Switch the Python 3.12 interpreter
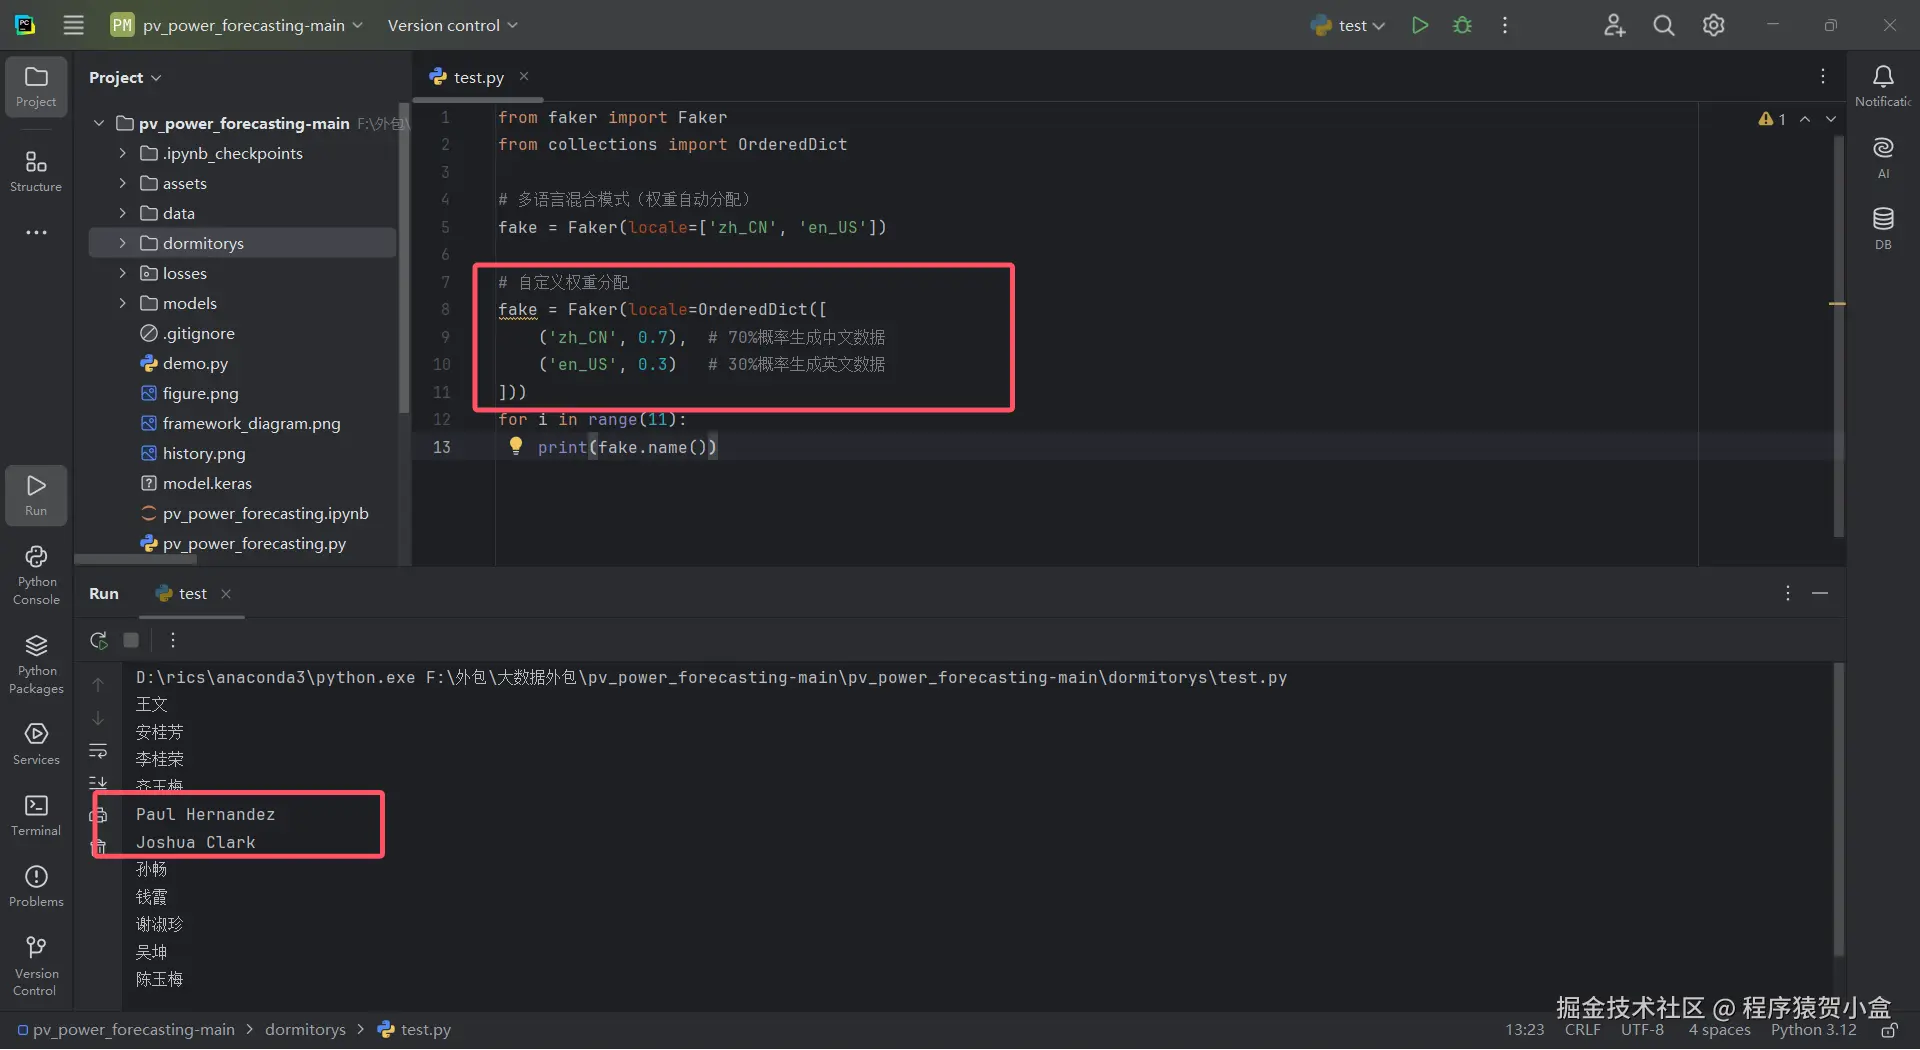Viewport: 1920px width, 1050px height. tap(1813, 1030)
